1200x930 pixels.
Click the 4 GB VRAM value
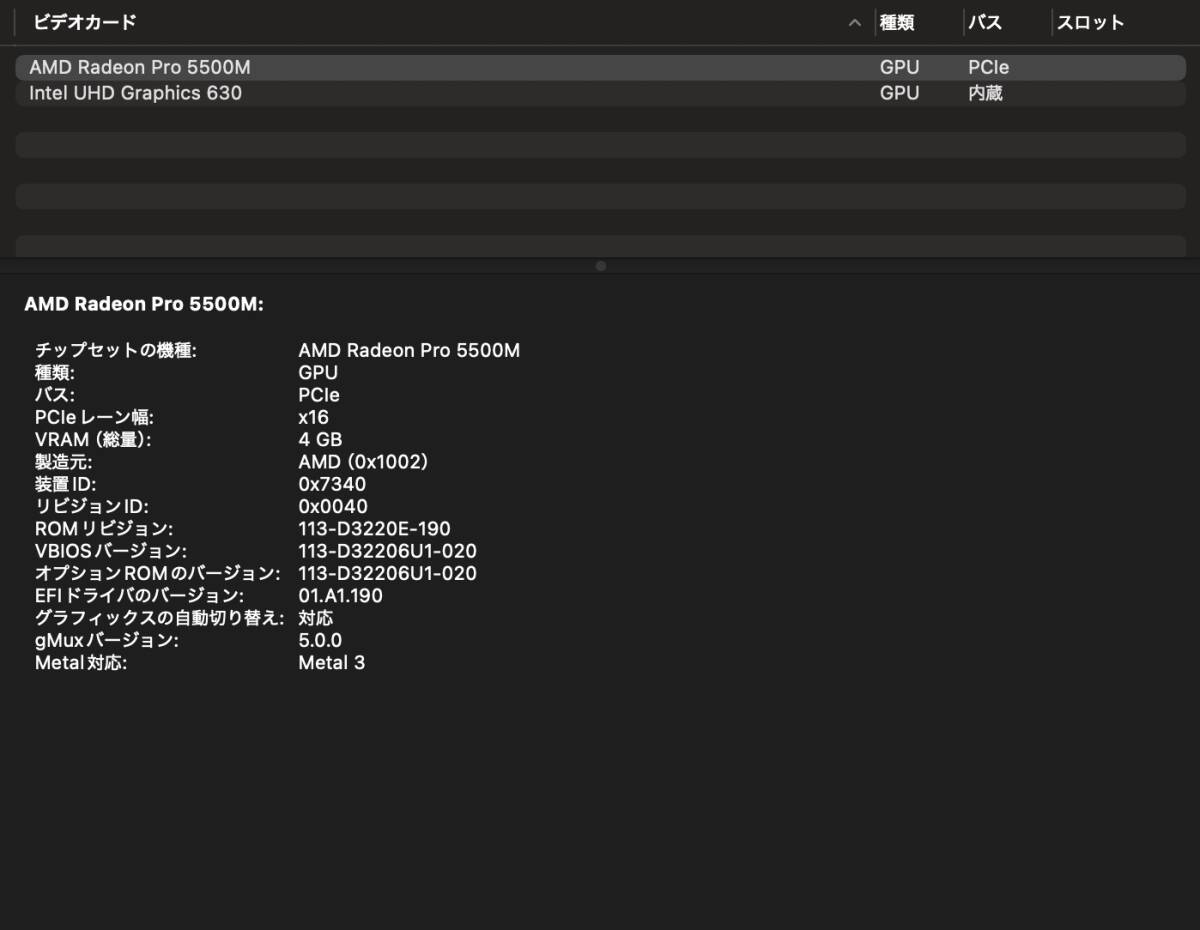(x=320, y=439)
